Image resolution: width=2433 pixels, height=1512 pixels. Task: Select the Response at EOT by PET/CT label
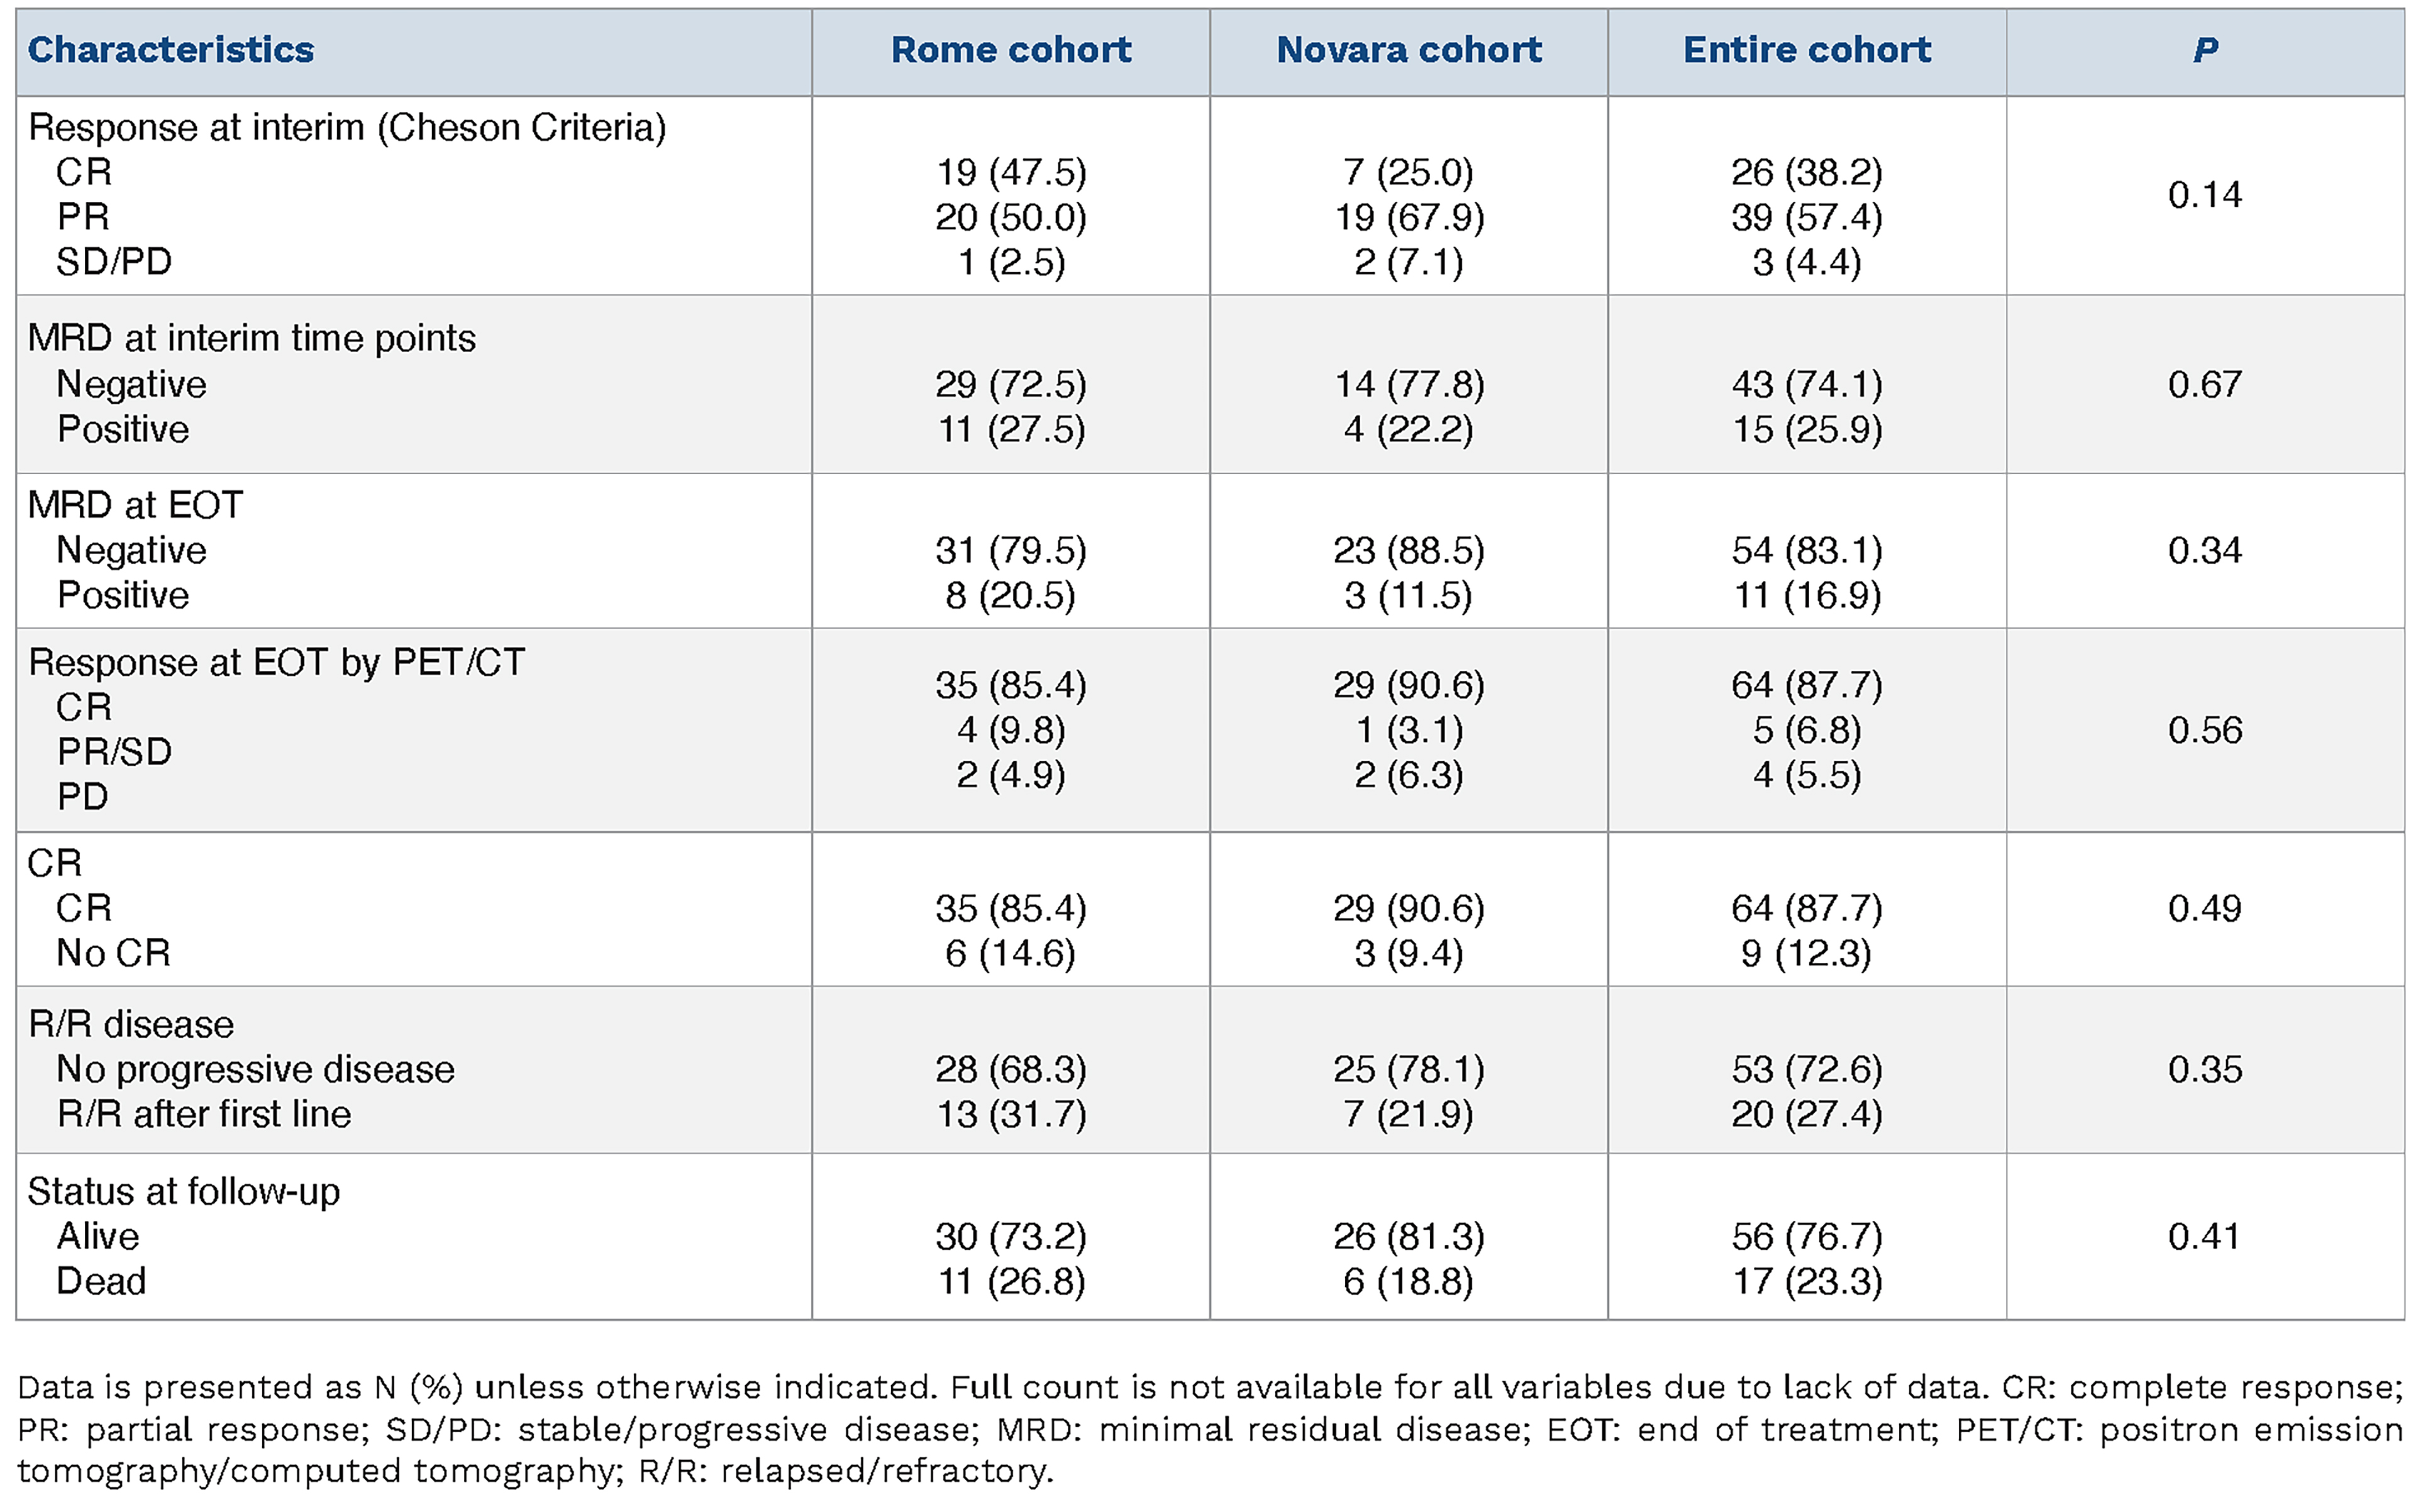276,662
